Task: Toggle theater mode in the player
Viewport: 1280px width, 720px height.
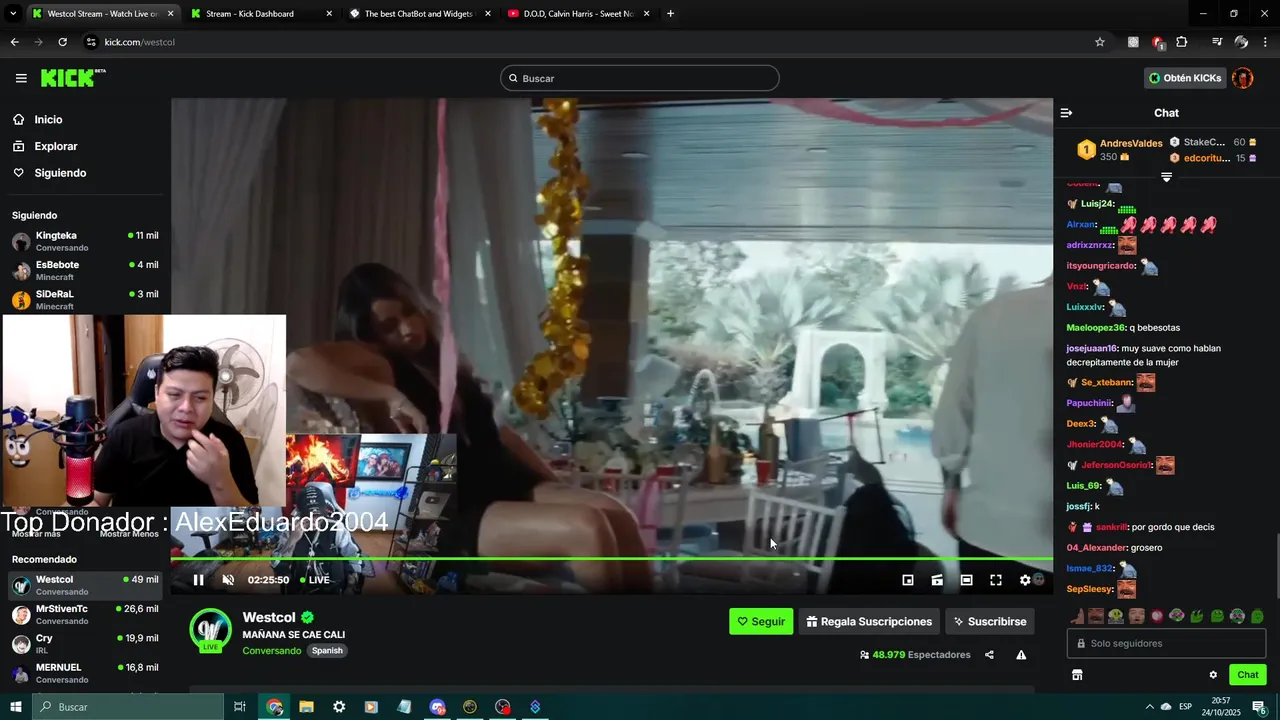Action: [x=967, y=580]
